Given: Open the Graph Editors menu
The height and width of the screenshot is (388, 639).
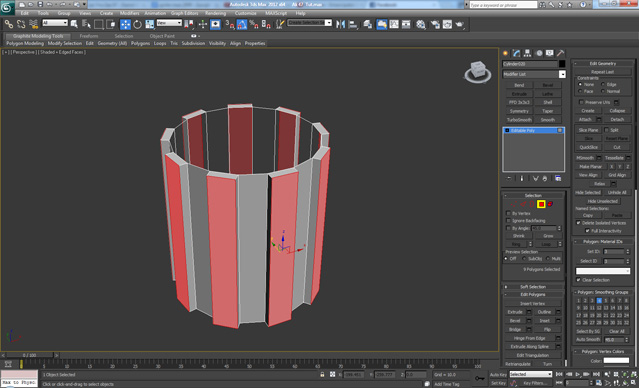Looking at the screenshot, I should (184, 13).
